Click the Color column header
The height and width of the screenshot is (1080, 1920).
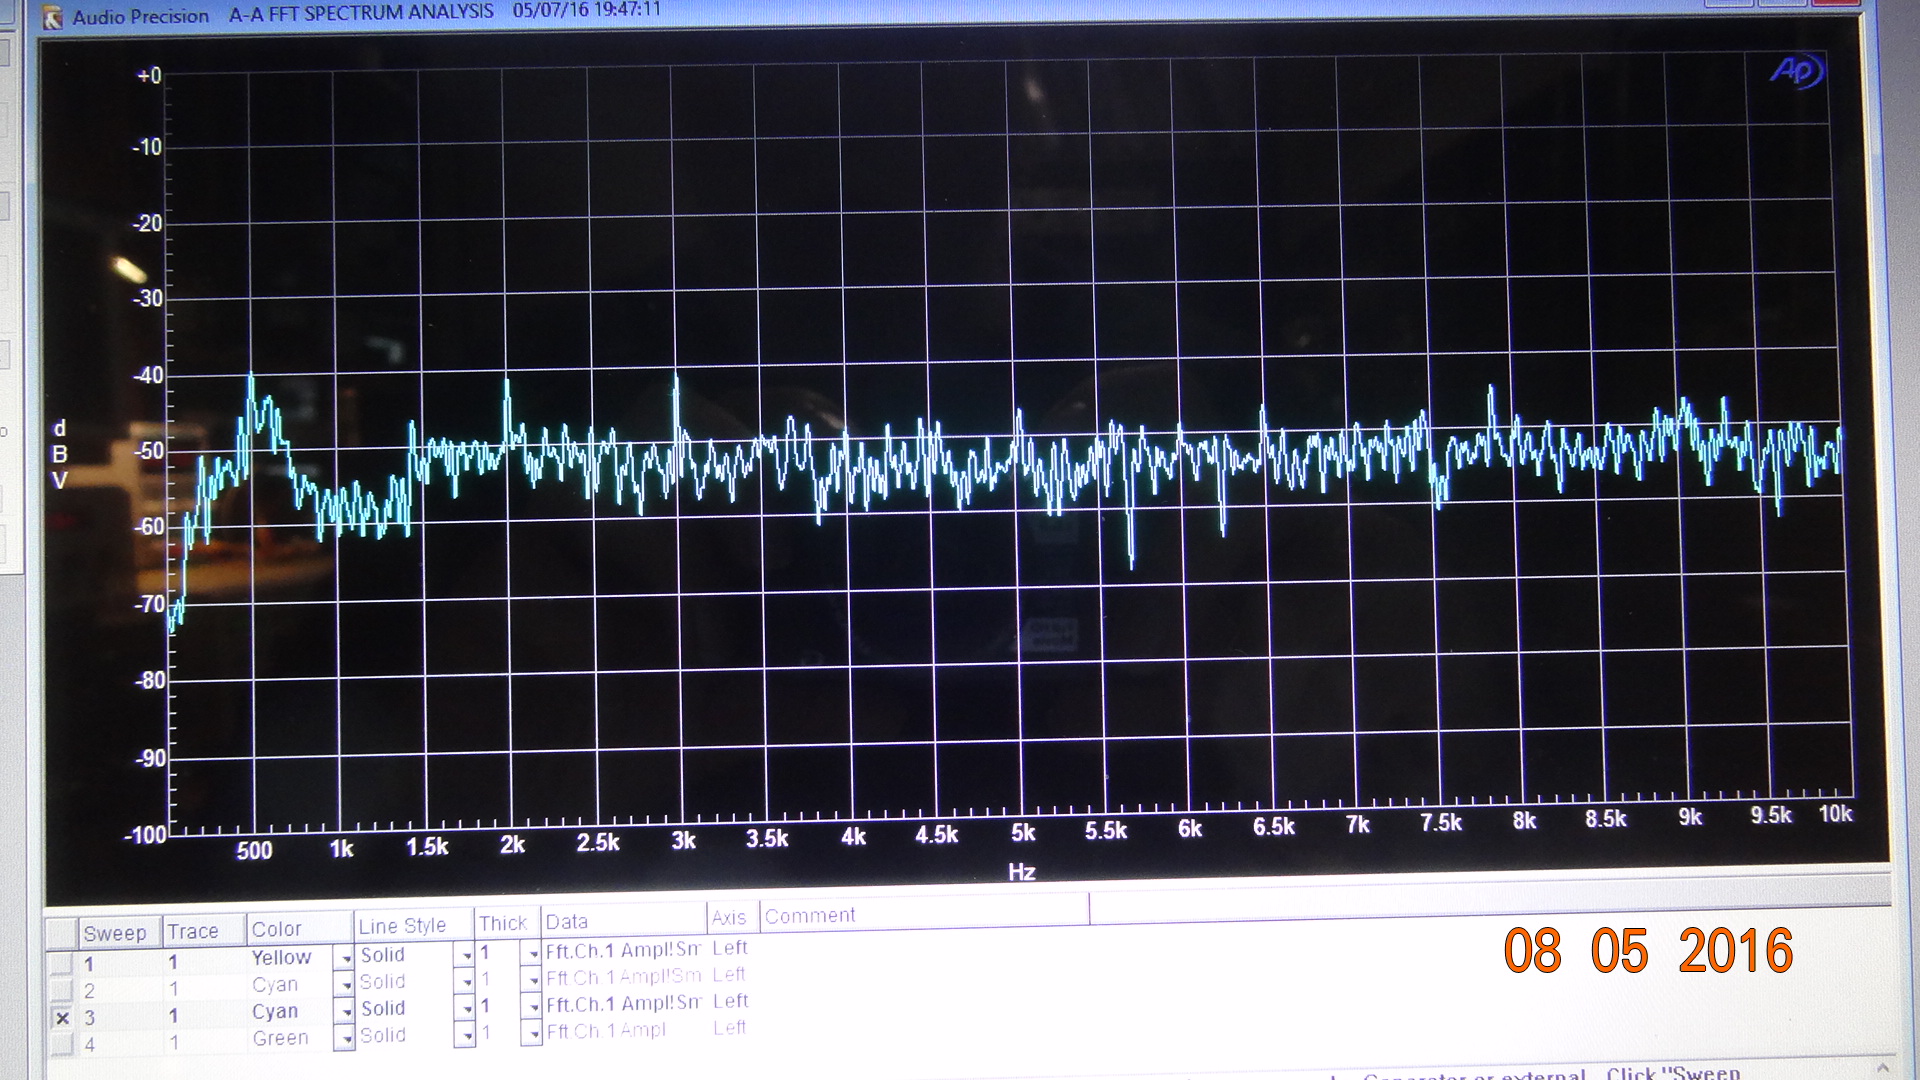point(299,929)
